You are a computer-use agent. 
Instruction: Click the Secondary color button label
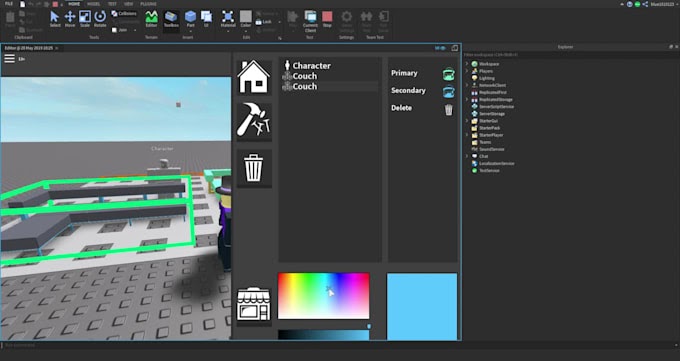(408, 91)
